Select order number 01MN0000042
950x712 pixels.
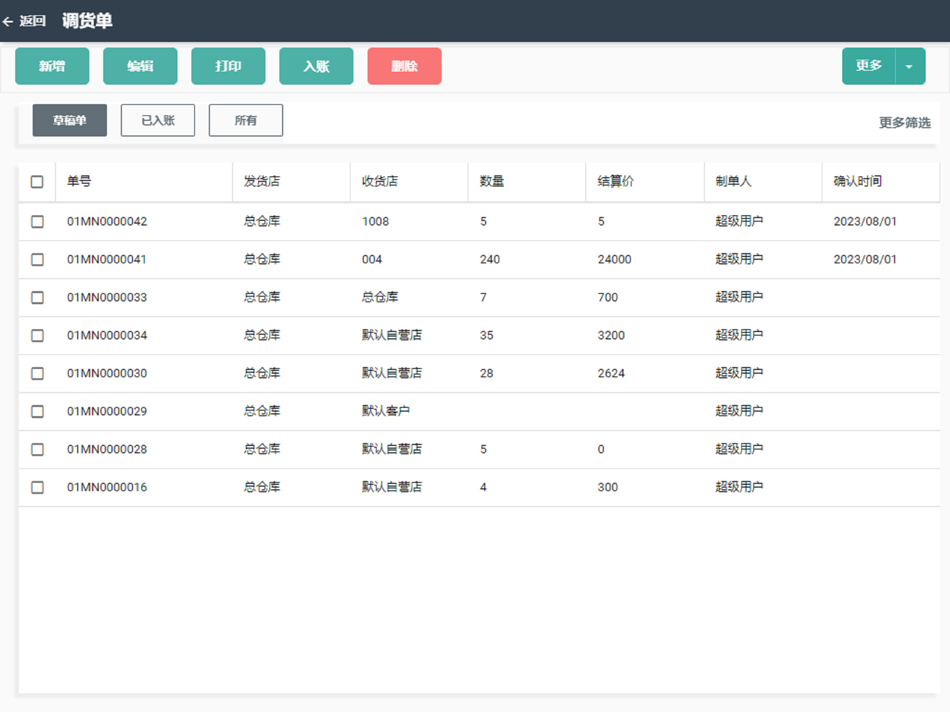pyautogui.click(x=107, y=221)
